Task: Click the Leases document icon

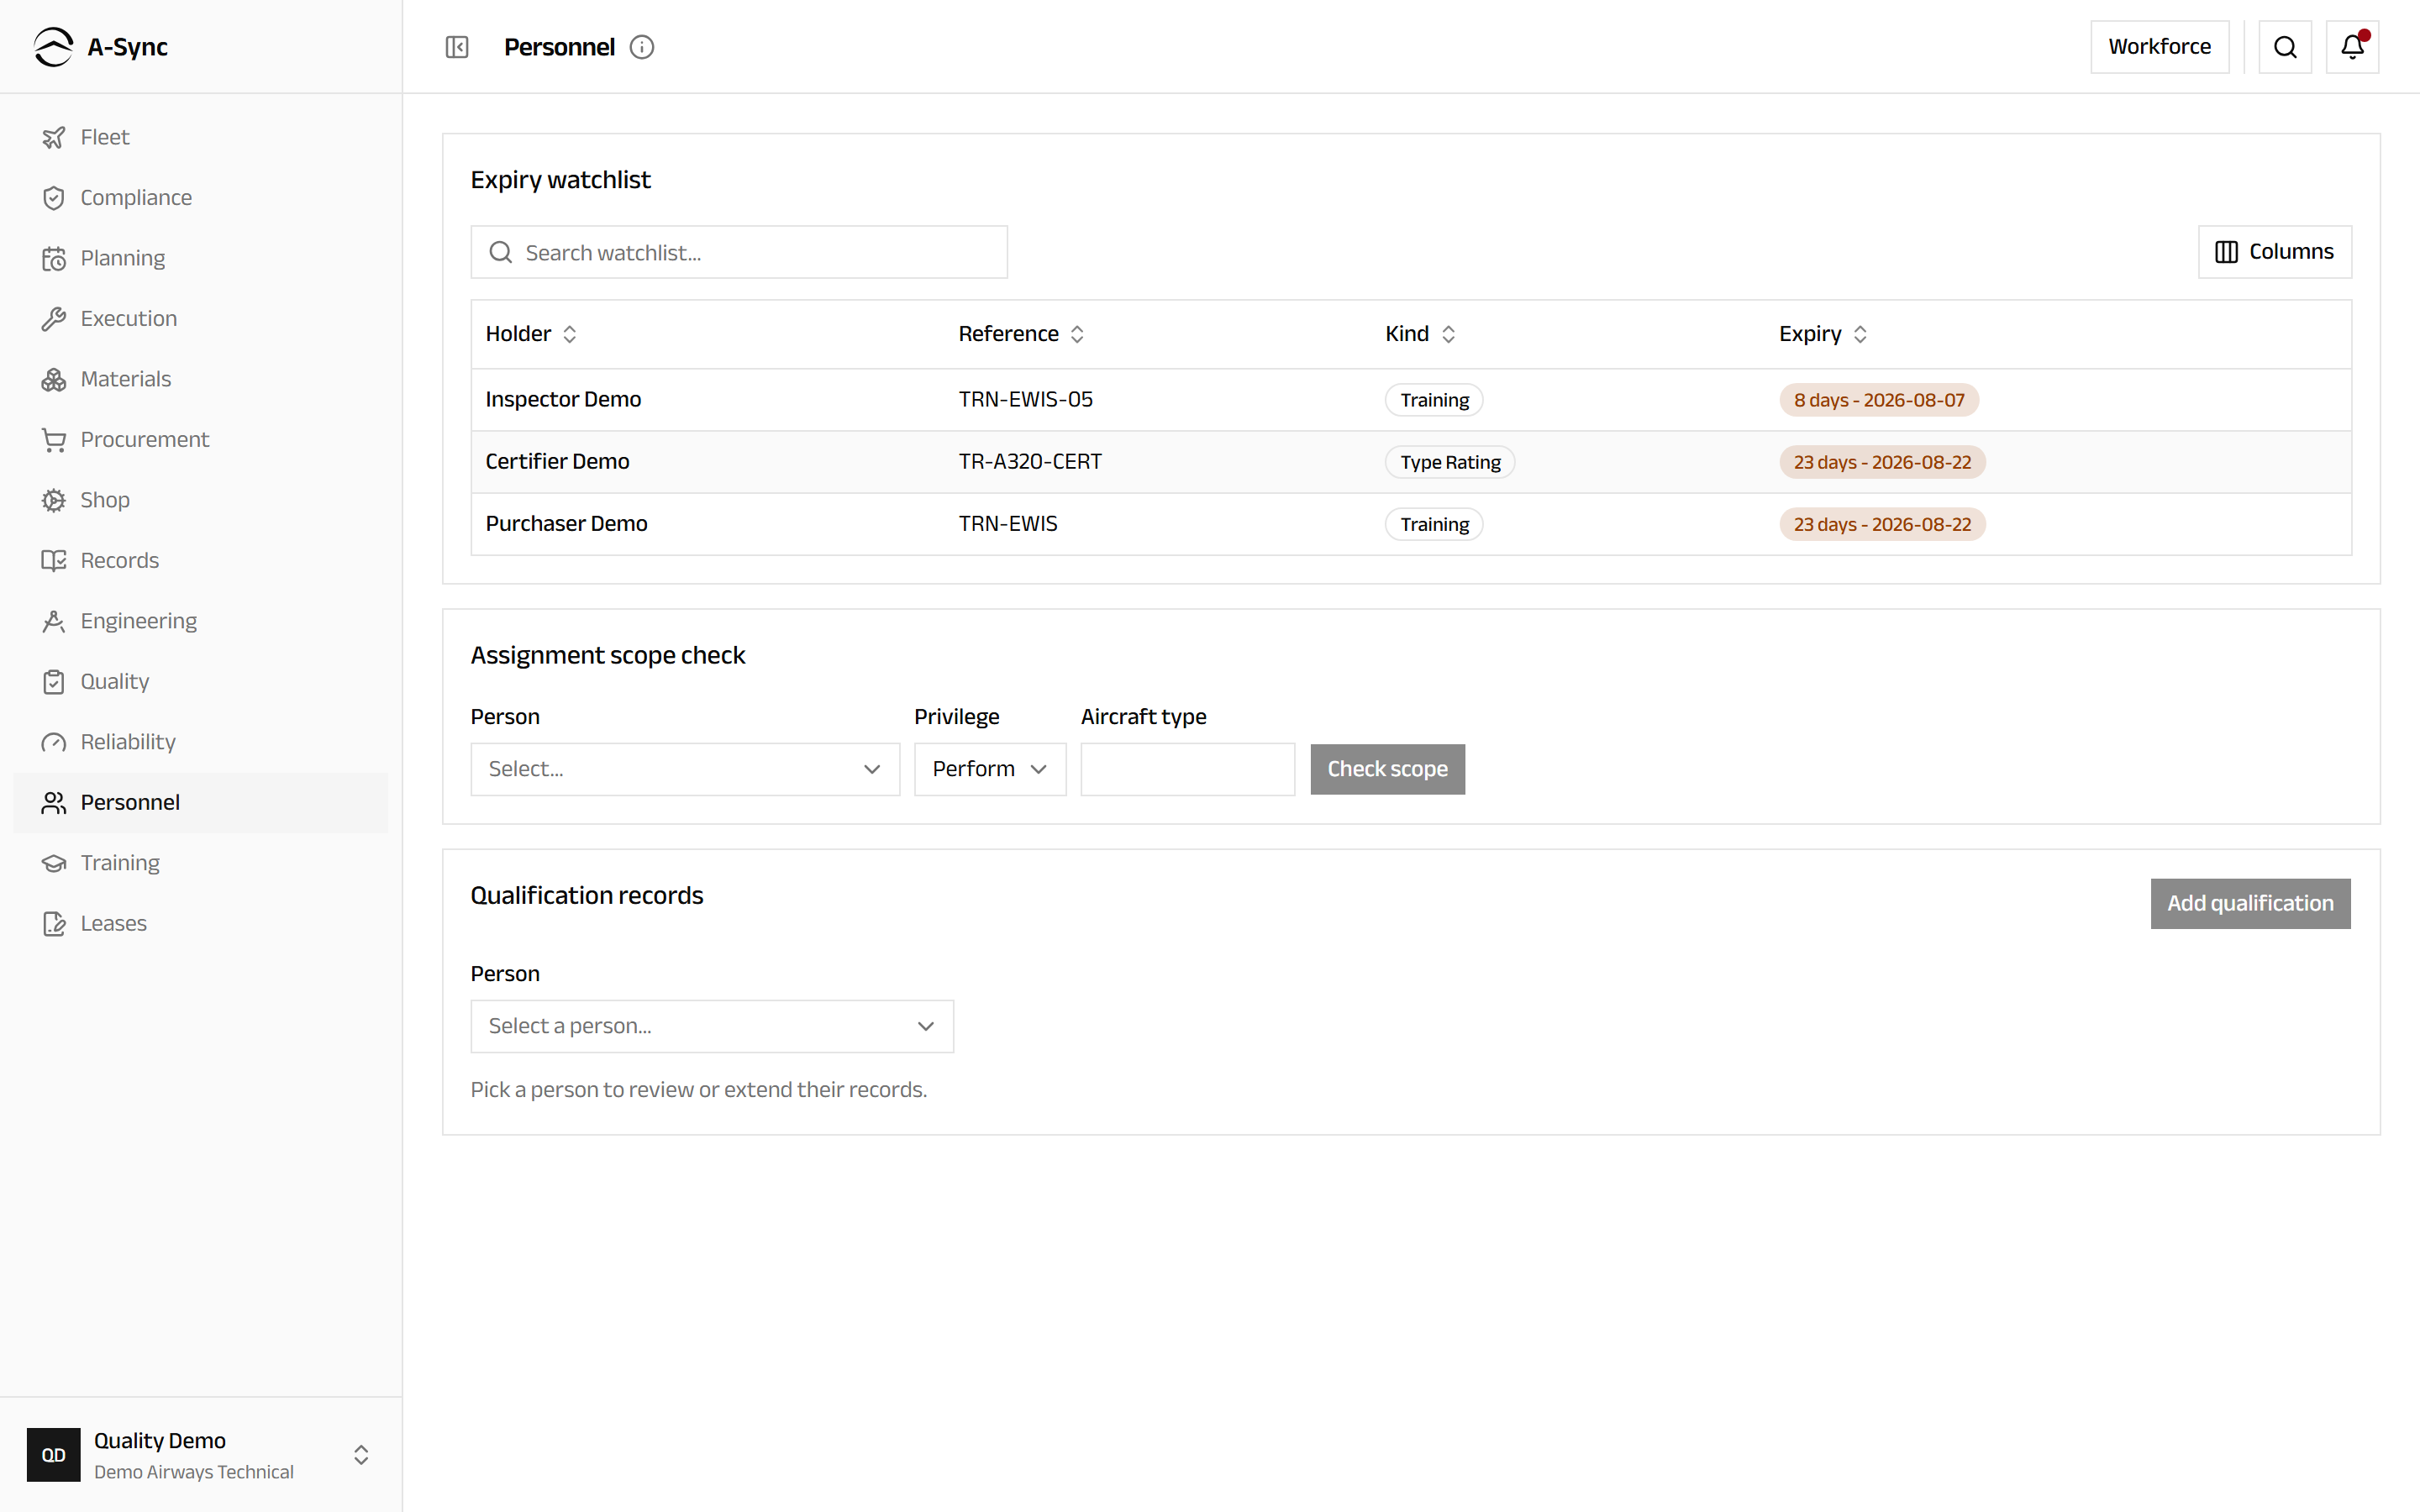Action: (x=54, y=924)
